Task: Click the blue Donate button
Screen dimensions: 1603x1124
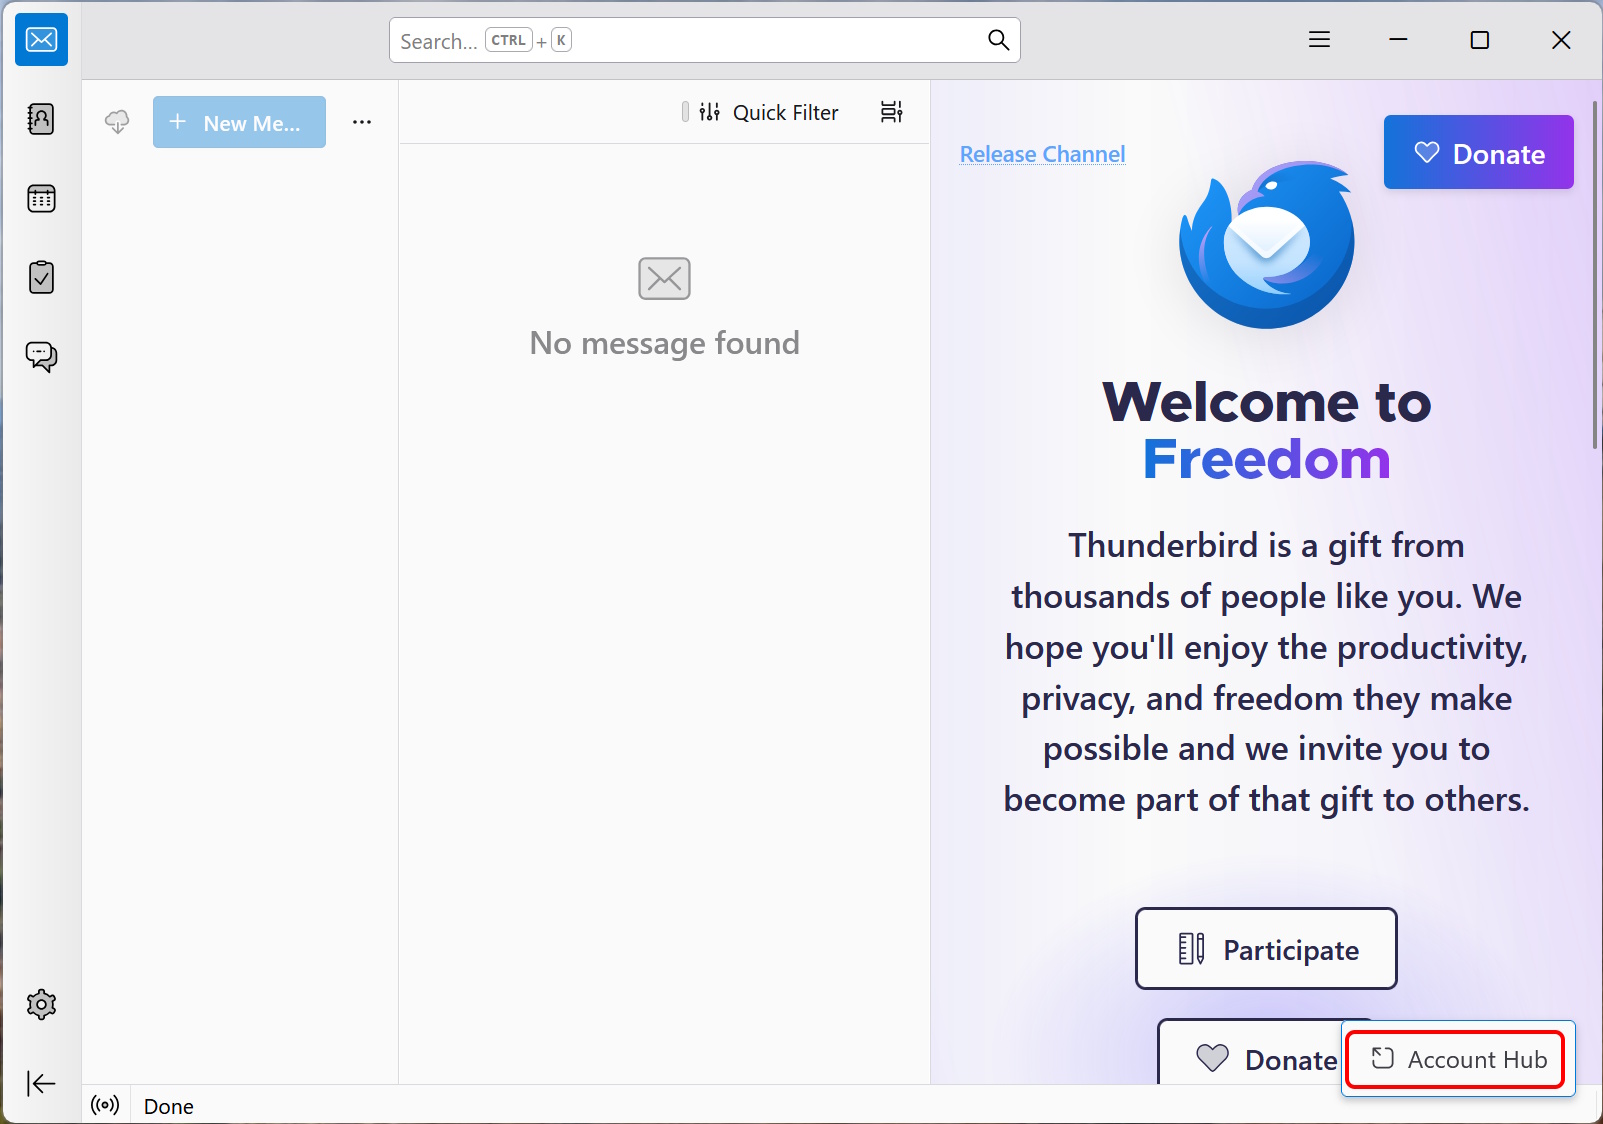Action: [1478, 152]
